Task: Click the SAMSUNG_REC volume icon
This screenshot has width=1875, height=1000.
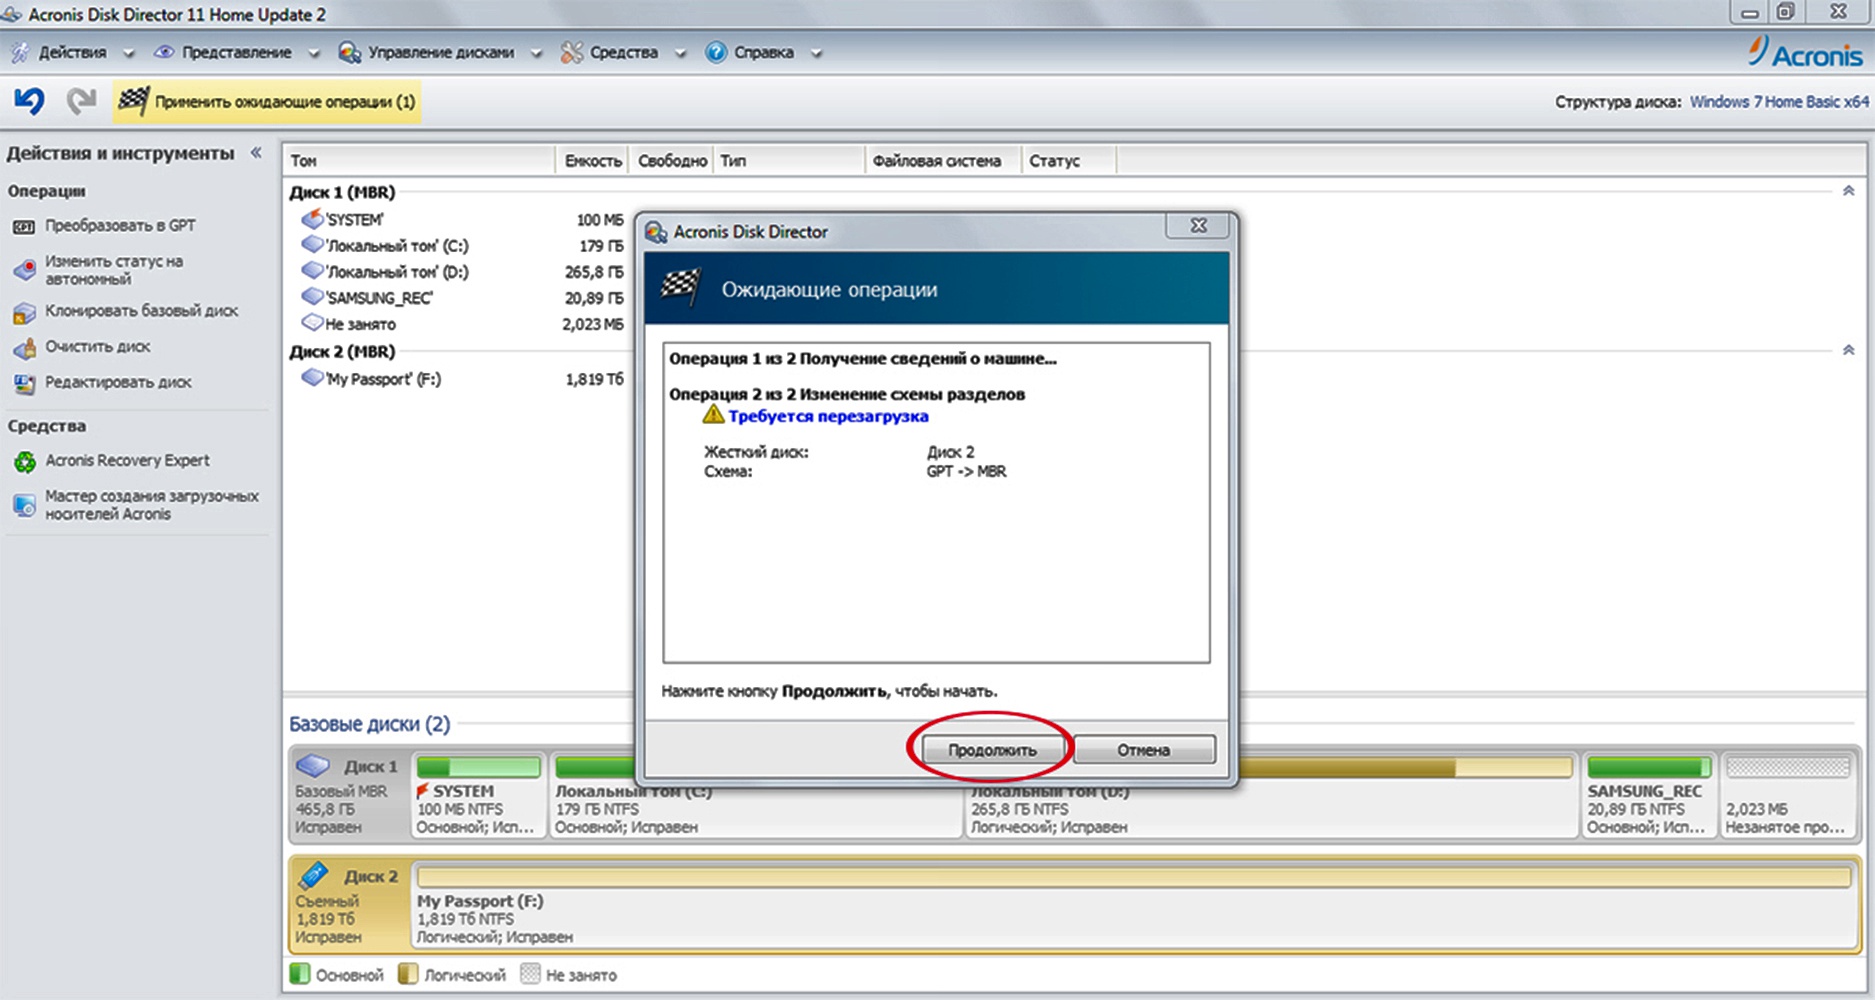Action: click(313, 297)
